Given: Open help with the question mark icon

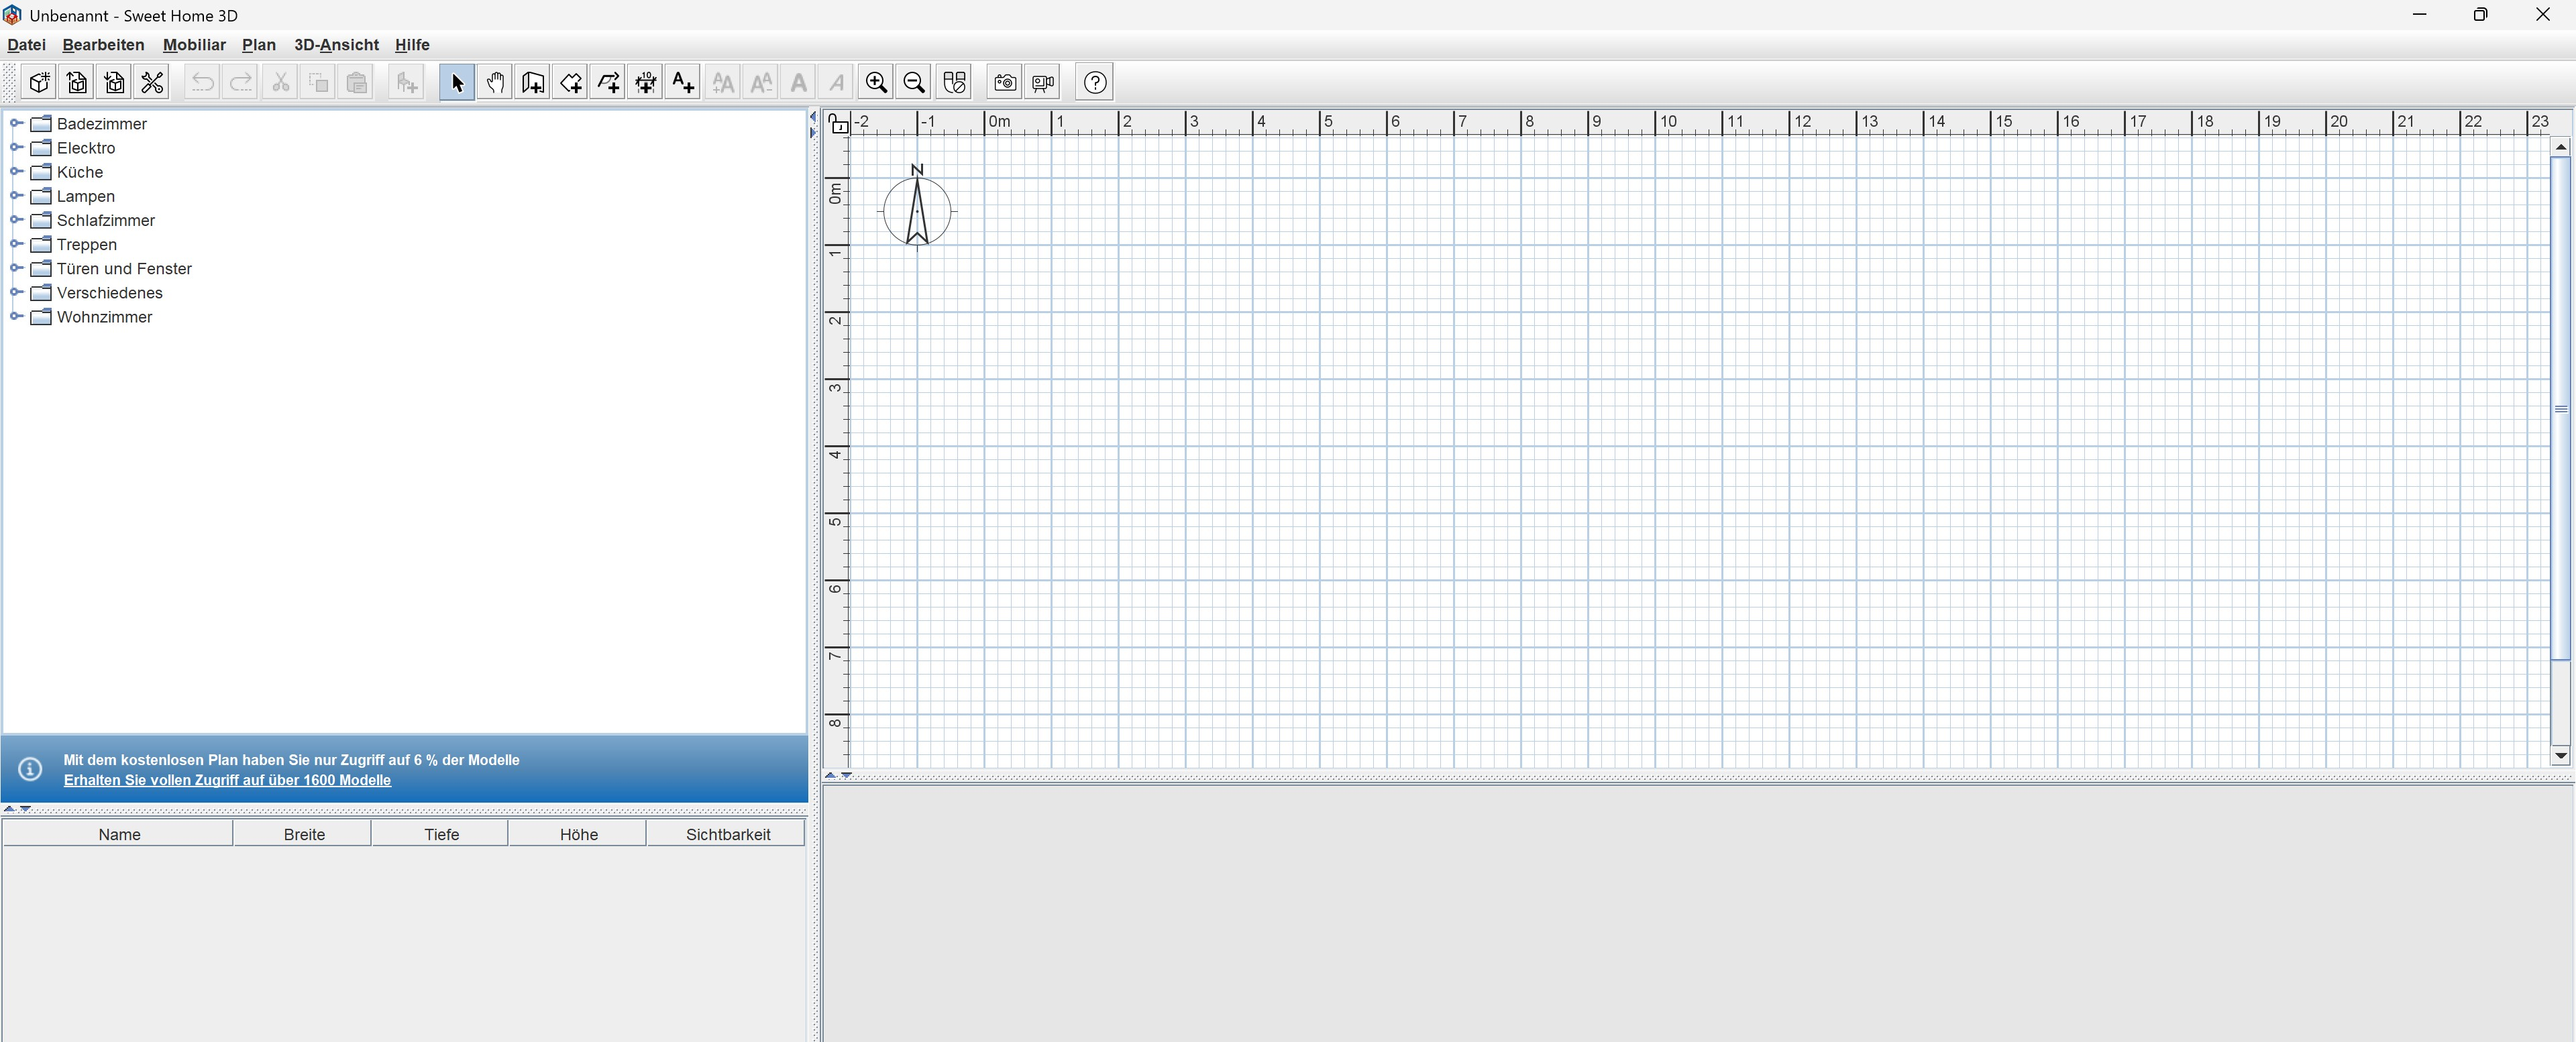Looking at the screenshot, I should pos(1095,82).
